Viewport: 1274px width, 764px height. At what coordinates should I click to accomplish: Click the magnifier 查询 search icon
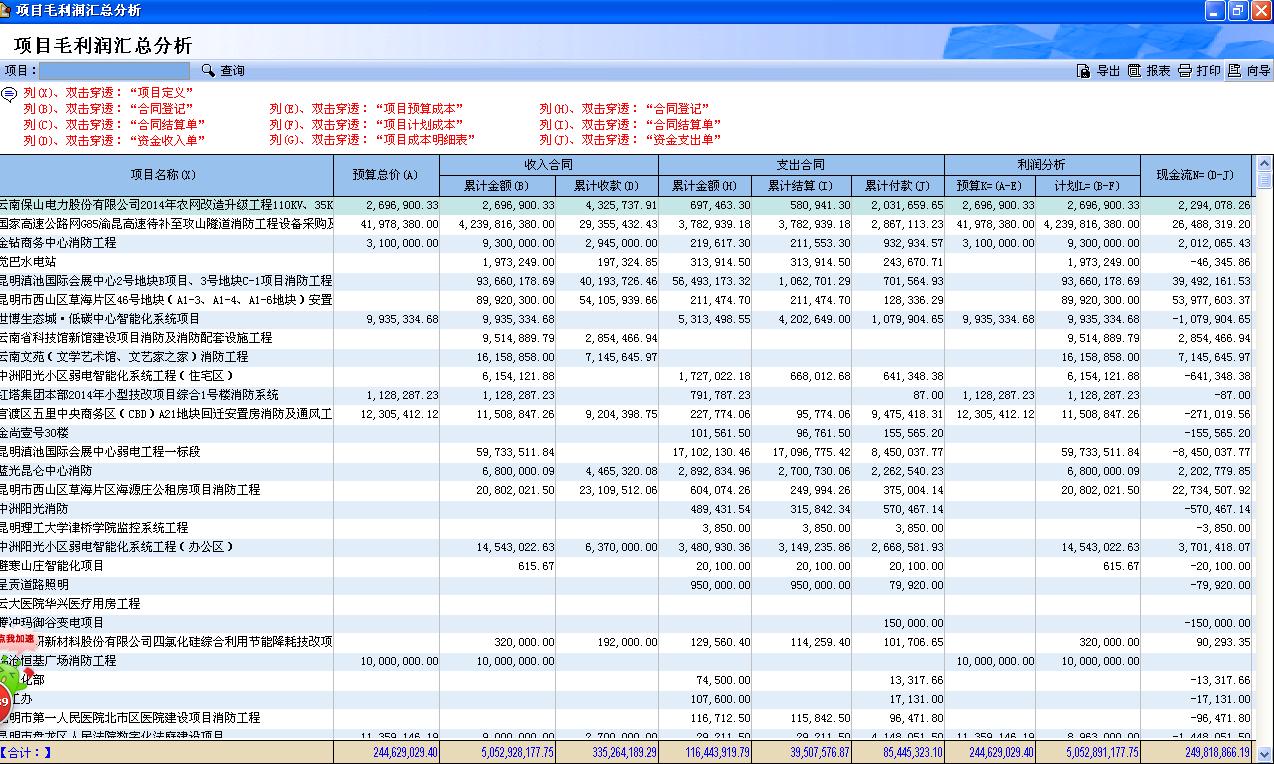(x=208, y=71)
